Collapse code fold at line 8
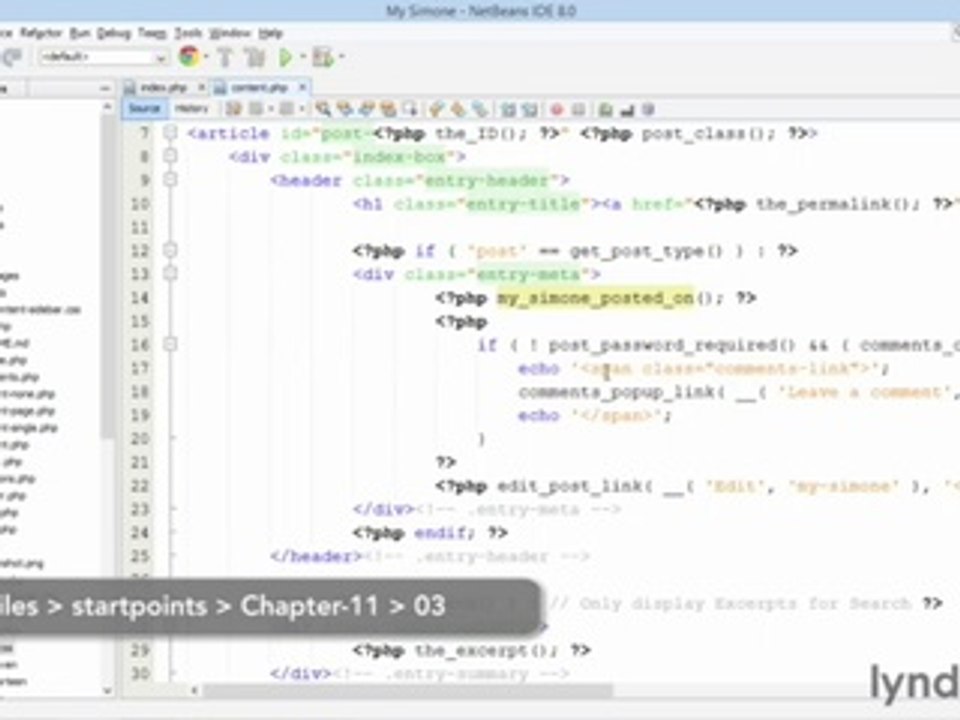960x720 pixels. tap(170, 156)
